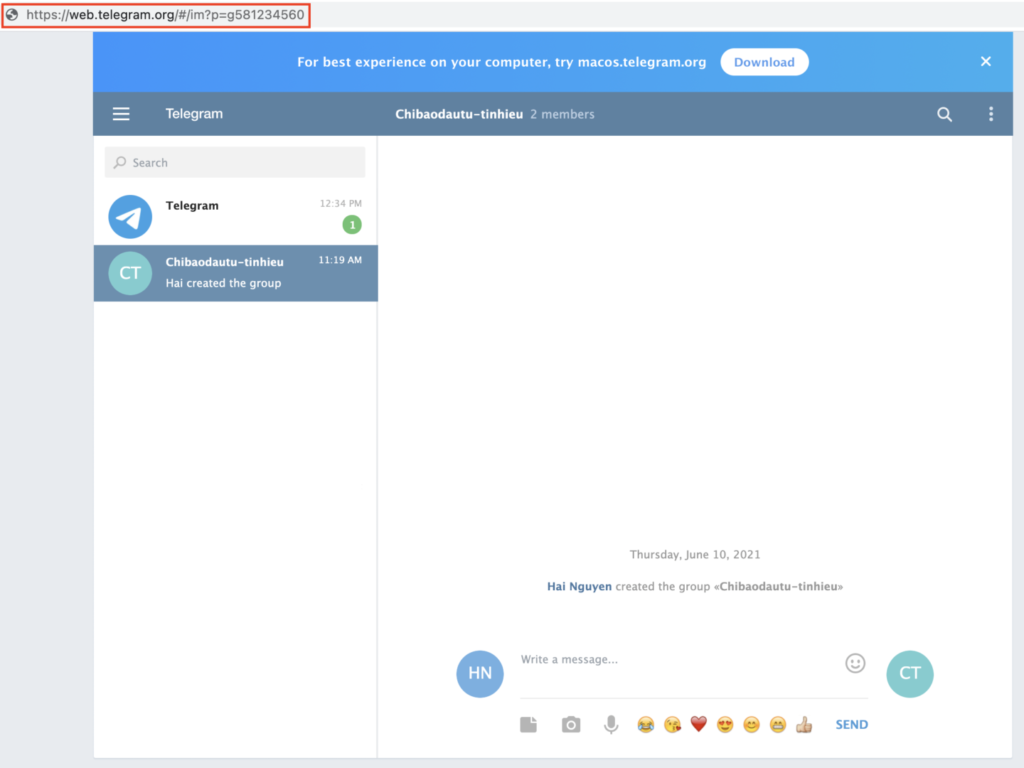Insert the tears of joy emoji
The height and width of the screenshot is (768, 1024).
pos(645,725)
